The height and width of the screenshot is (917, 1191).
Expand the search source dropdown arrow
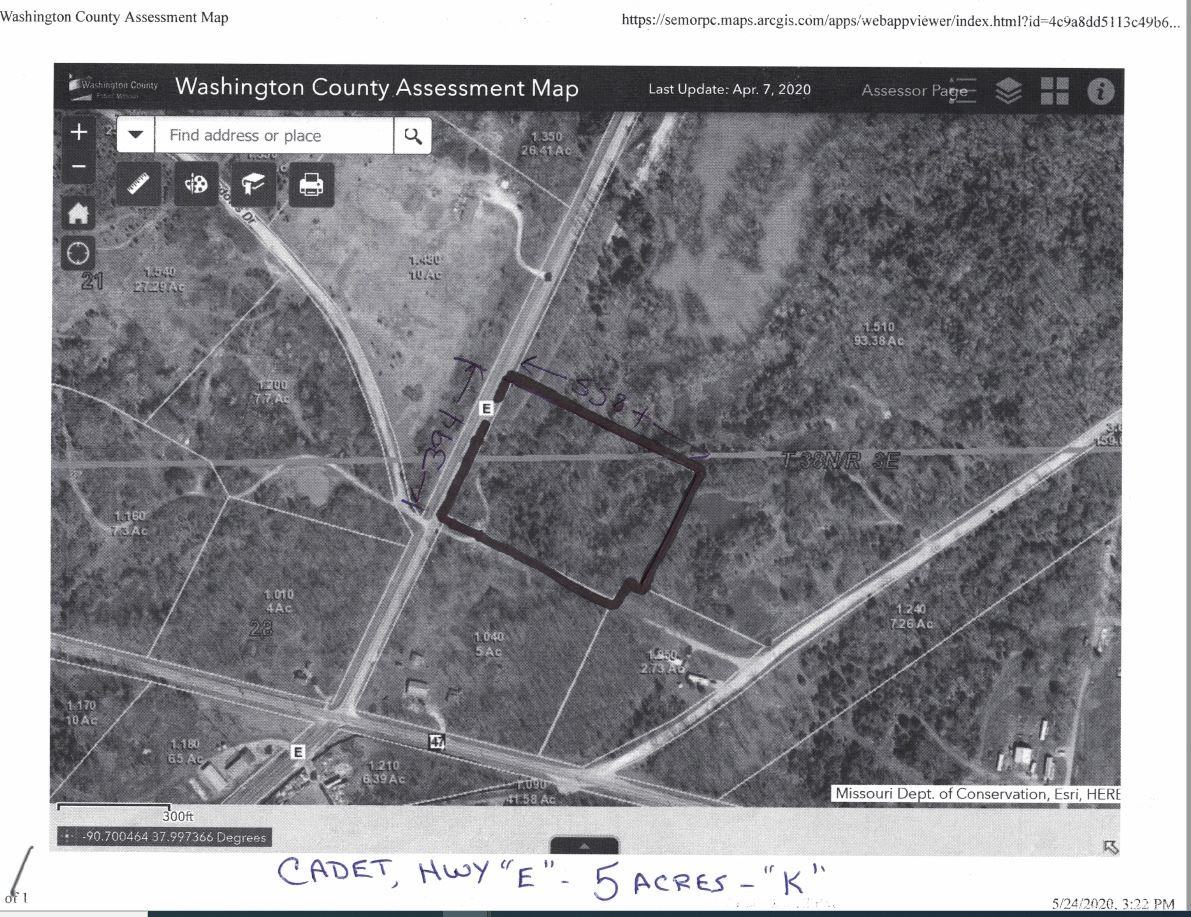pyautogui.click(x=137, y=135)
